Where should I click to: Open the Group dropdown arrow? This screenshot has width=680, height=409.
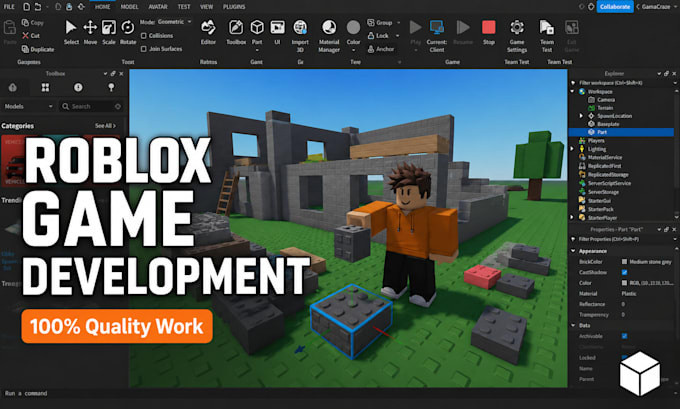click(x=399, y=23)
